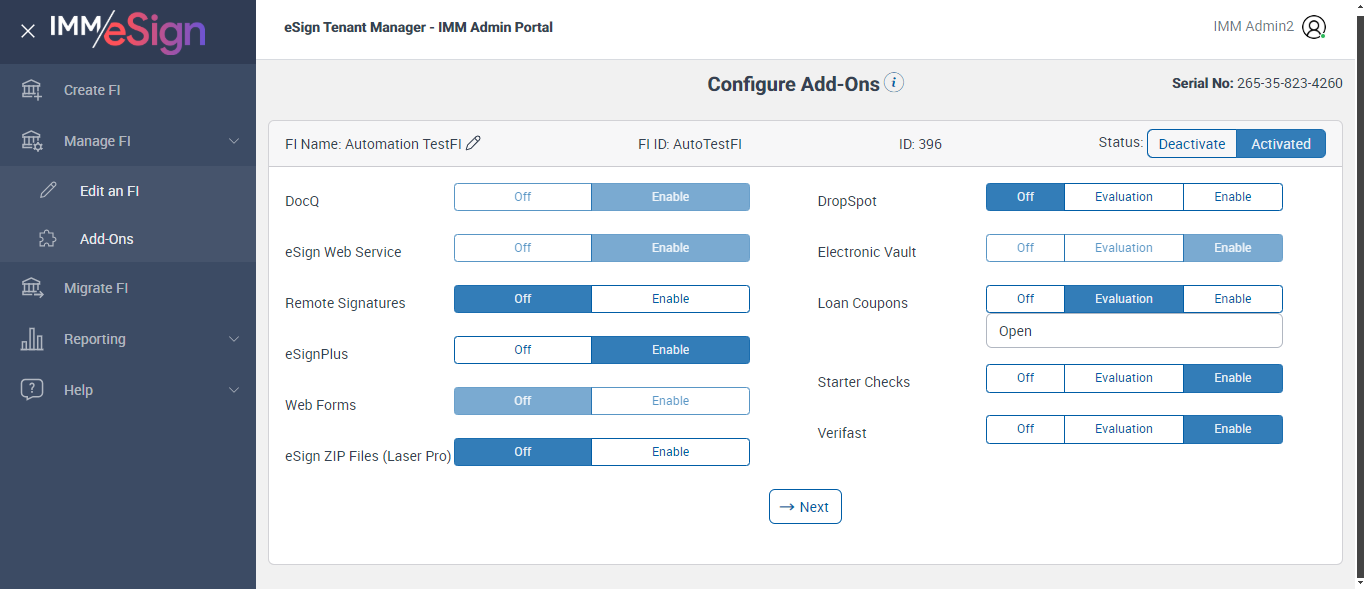
Task: Expand the Help menu chevron
Action: click(x=234, y=390)
